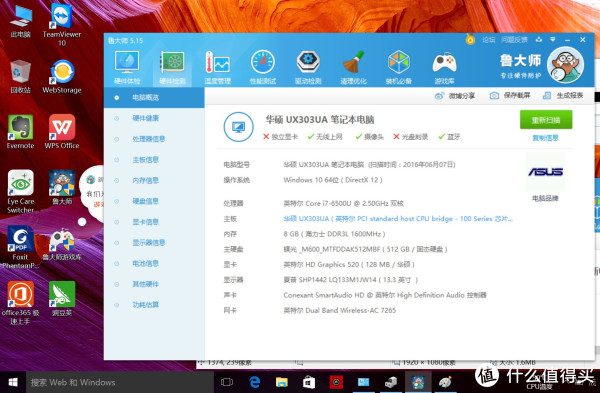Click the monitor icon beside UX303UA title
This screenshot has height=393, width=600.
point(238,127)
